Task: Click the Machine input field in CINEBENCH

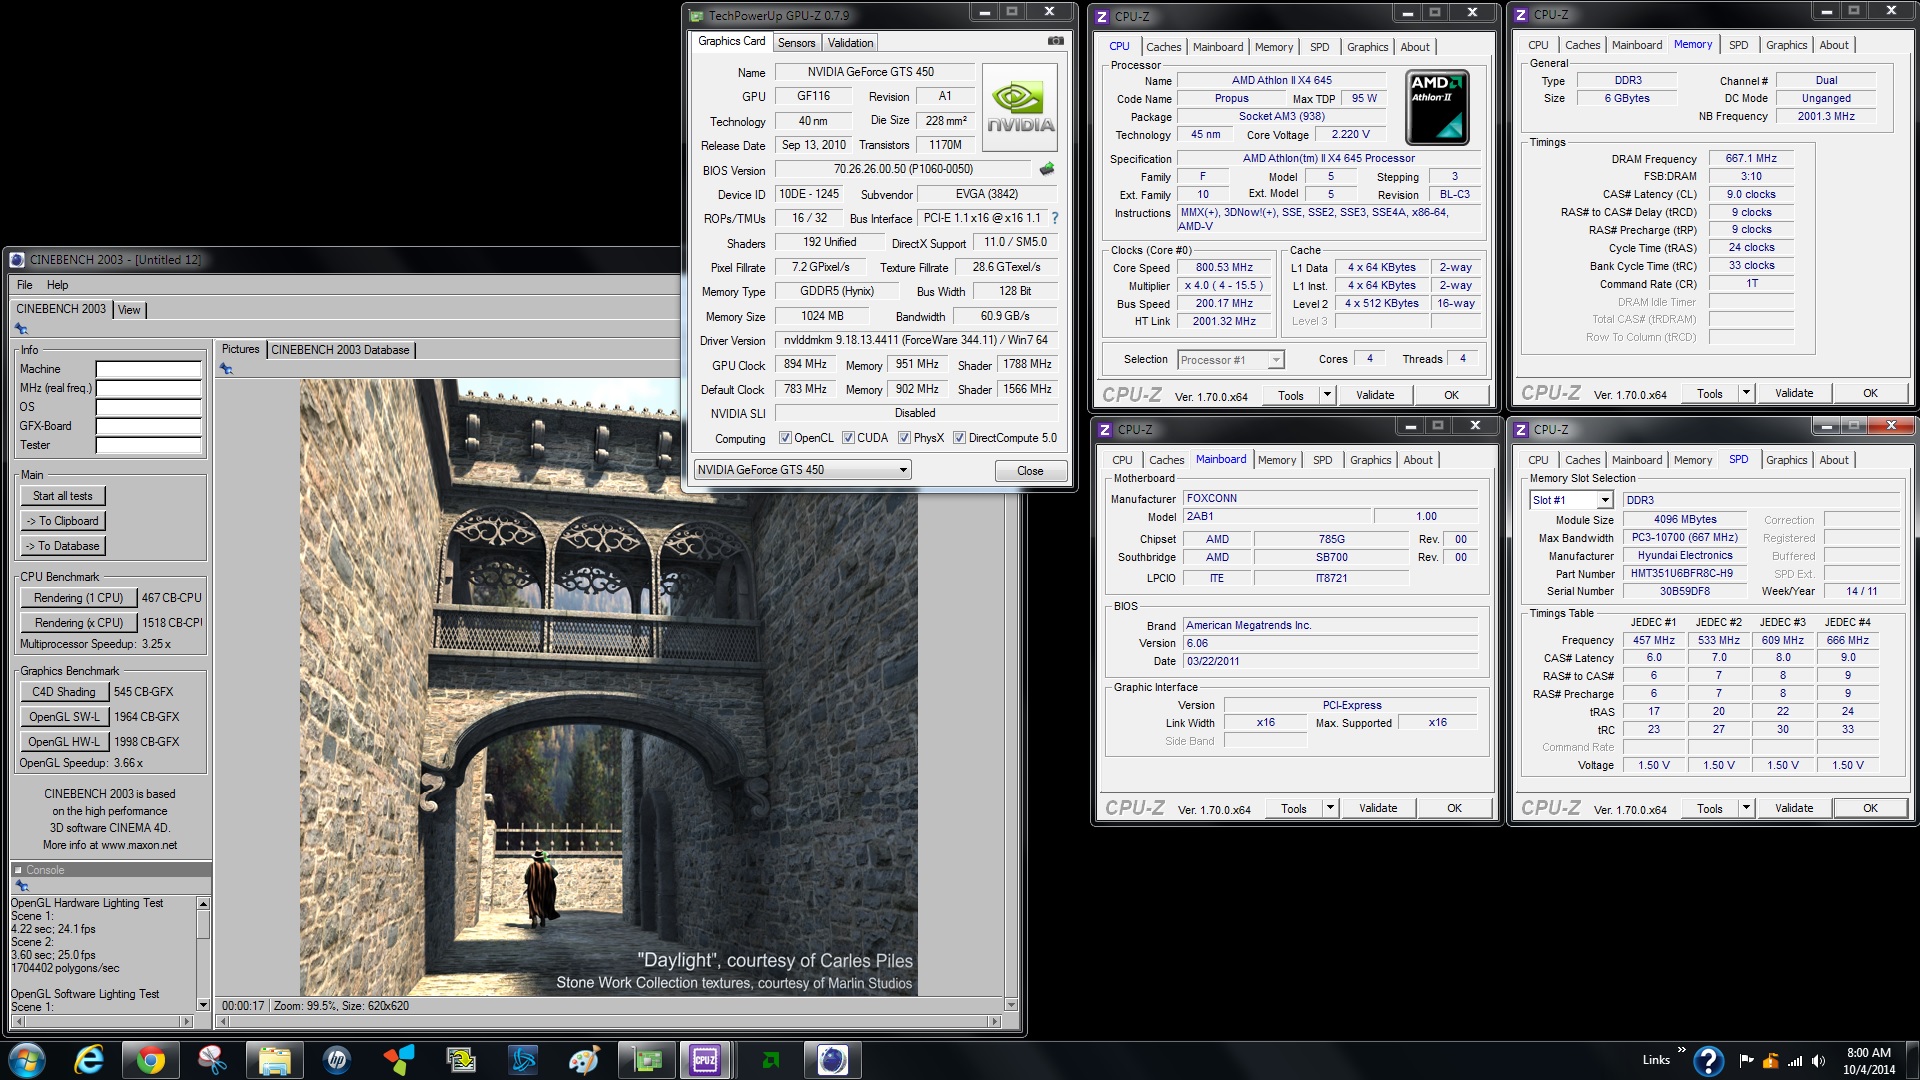Action: pos(149,369)
